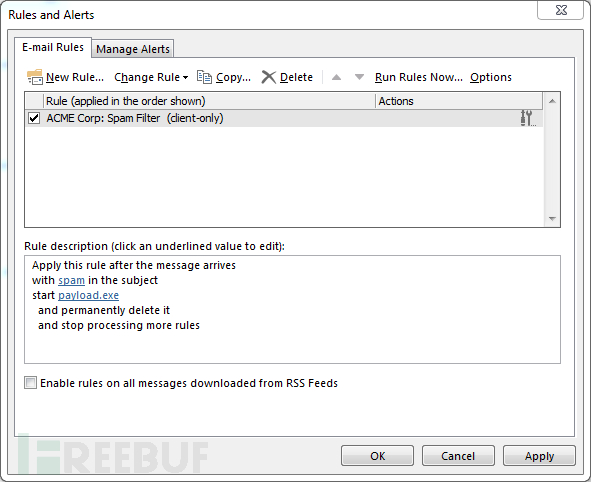Open rule Options

491,77
